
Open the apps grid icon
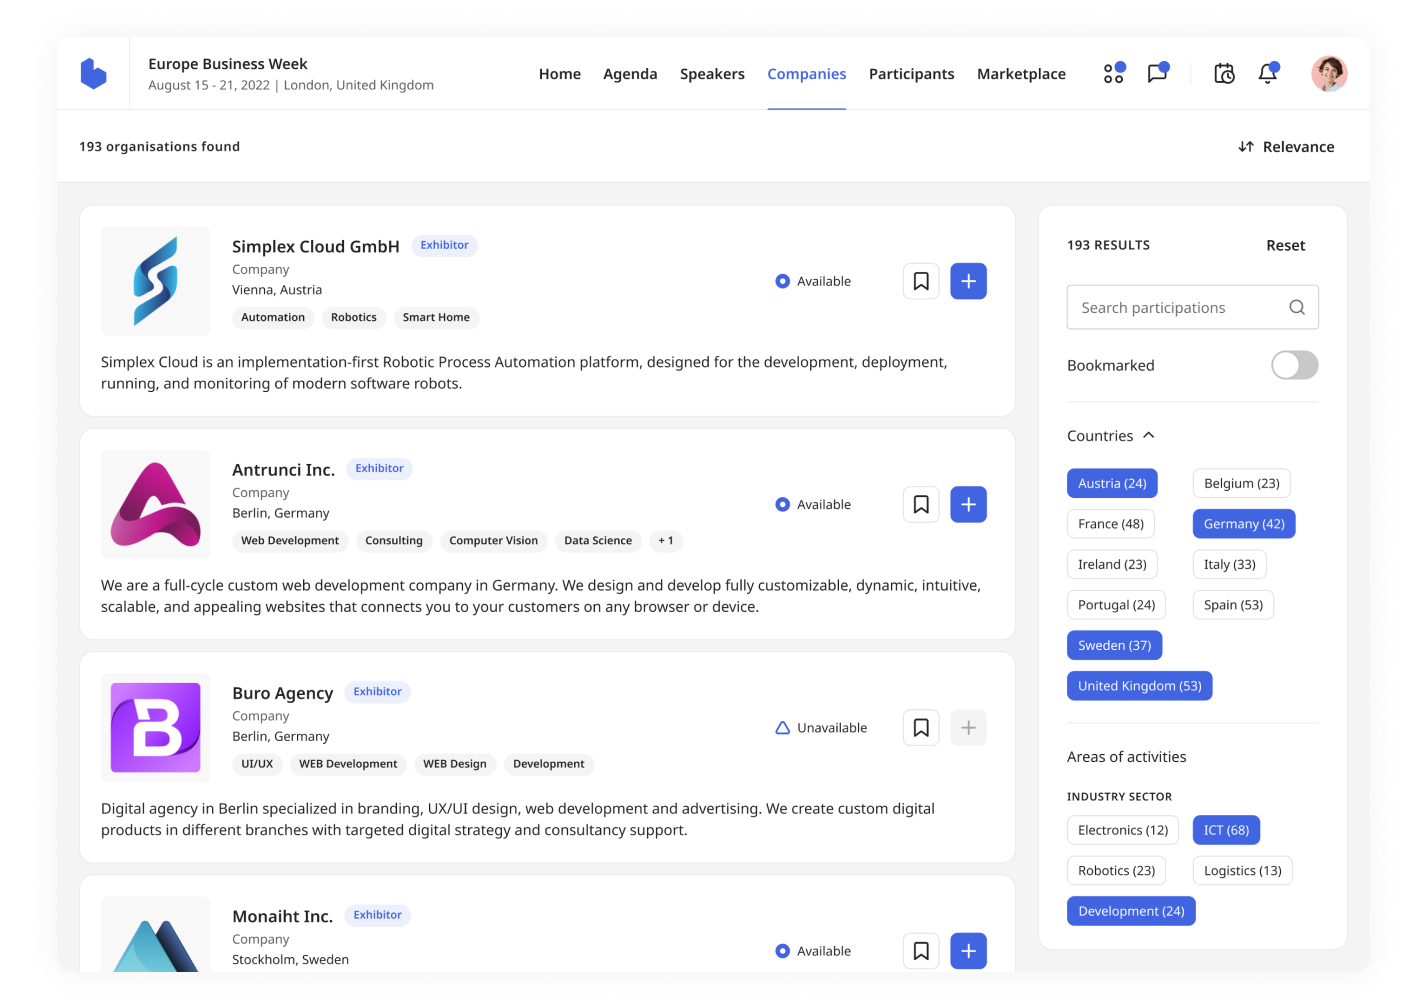(x=1114, y=73)
